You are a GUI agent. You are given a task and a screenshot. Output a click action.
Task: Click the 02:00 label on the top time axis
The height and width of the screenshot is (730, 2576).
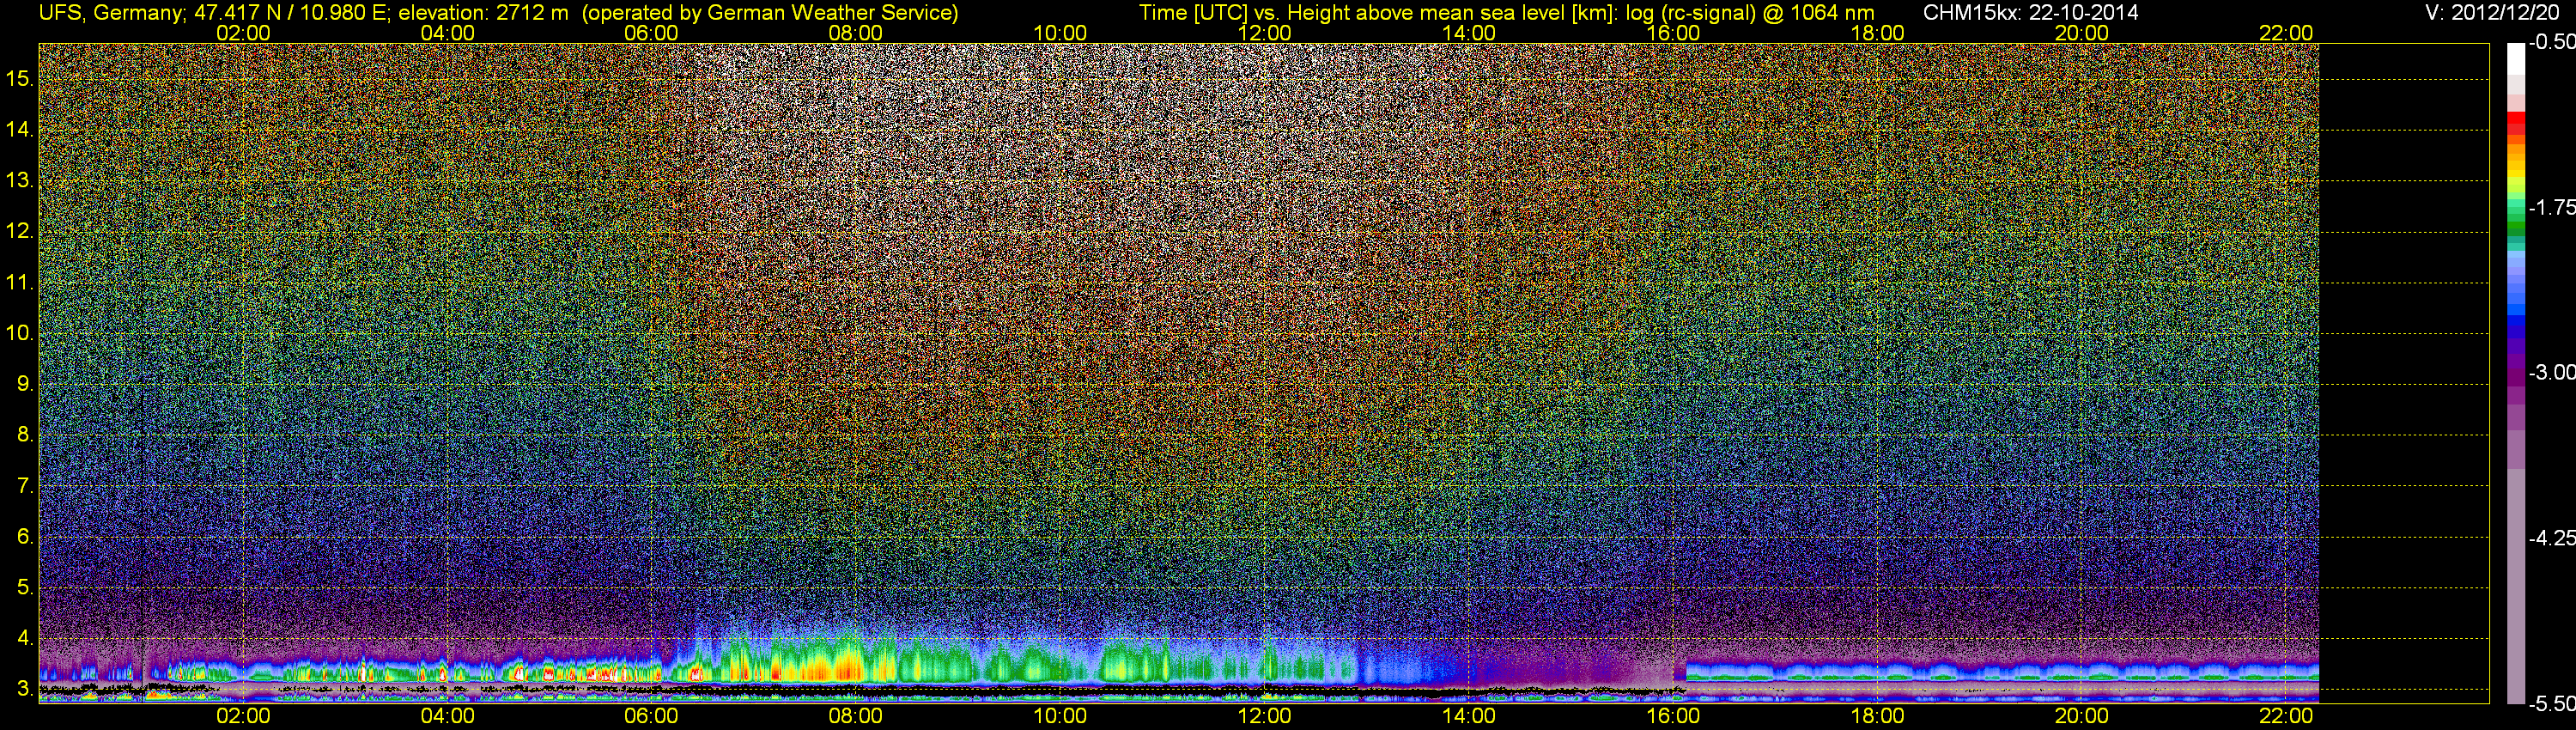coord(243,33)
